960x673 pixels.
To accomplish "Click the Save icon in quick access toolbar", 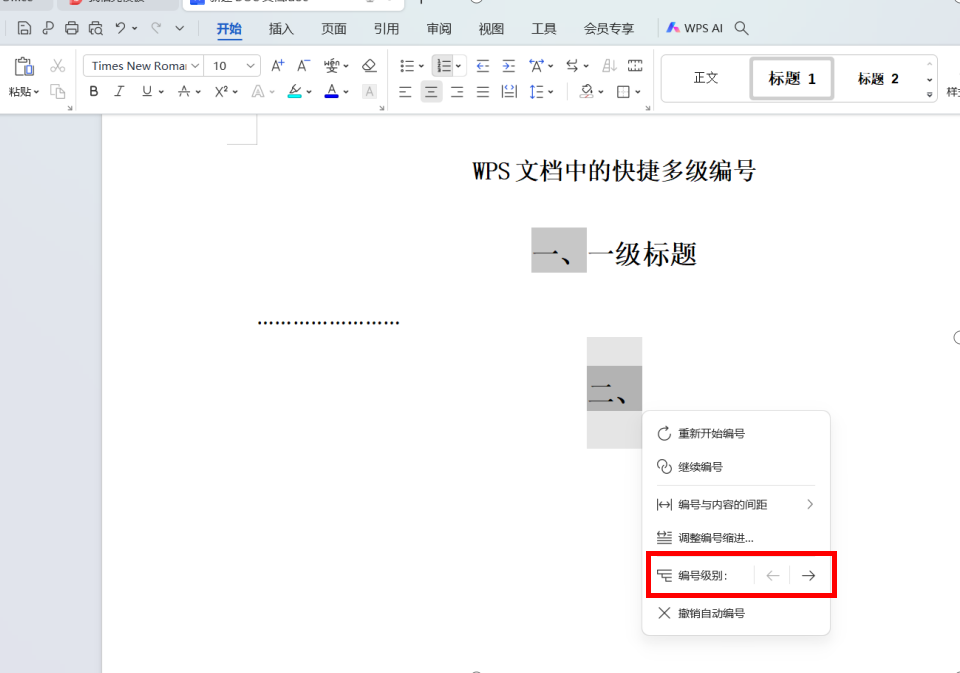I will coord(24,28).
